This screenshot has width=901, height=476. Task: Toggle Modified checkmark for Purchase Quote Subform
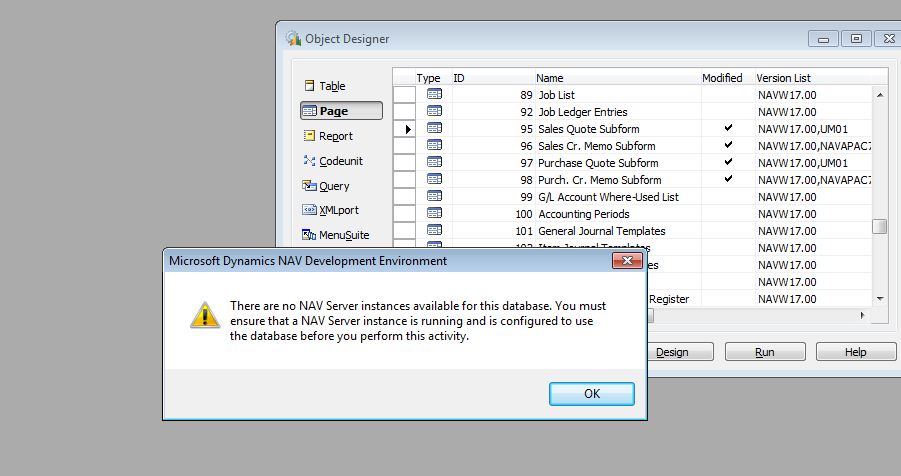[728, 162]
